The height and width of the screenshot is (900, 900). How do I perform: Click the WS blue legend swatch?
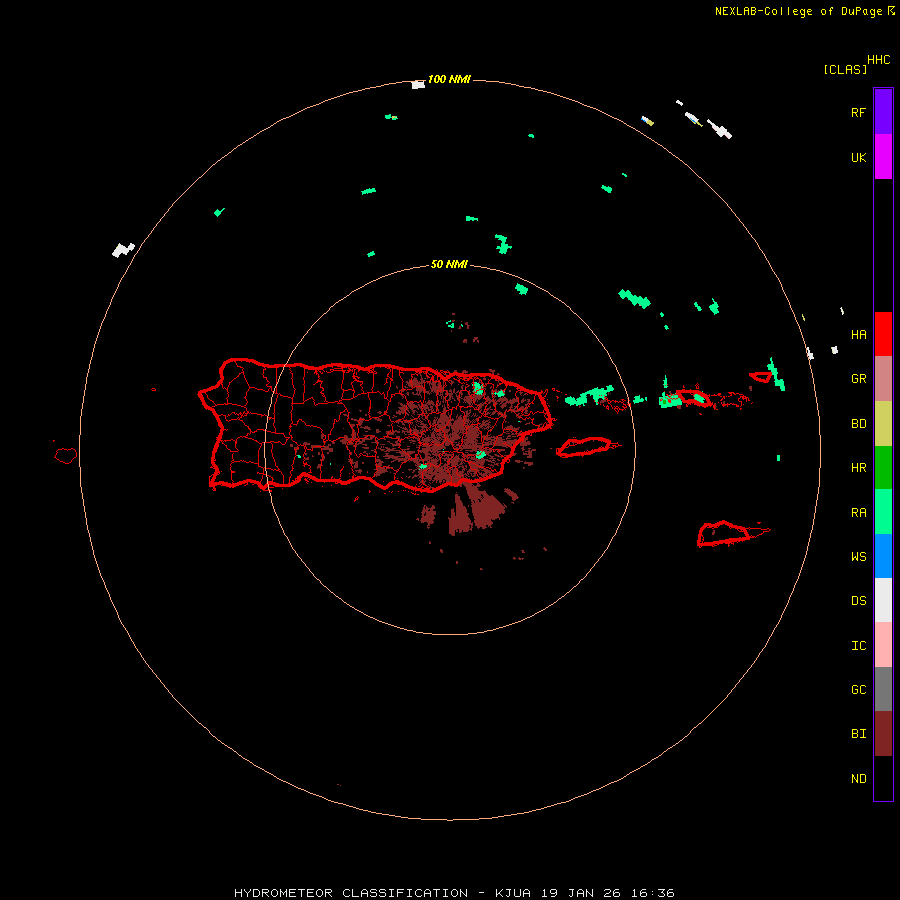point(883,556)
